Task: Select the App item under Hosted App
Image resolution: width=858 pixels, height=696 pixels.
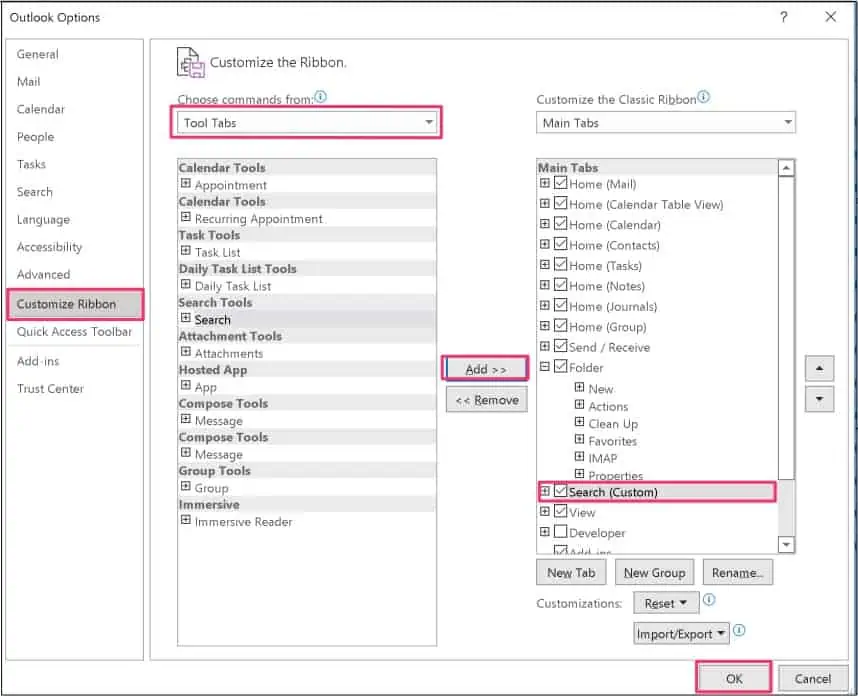Action: (x=206, y=387)
